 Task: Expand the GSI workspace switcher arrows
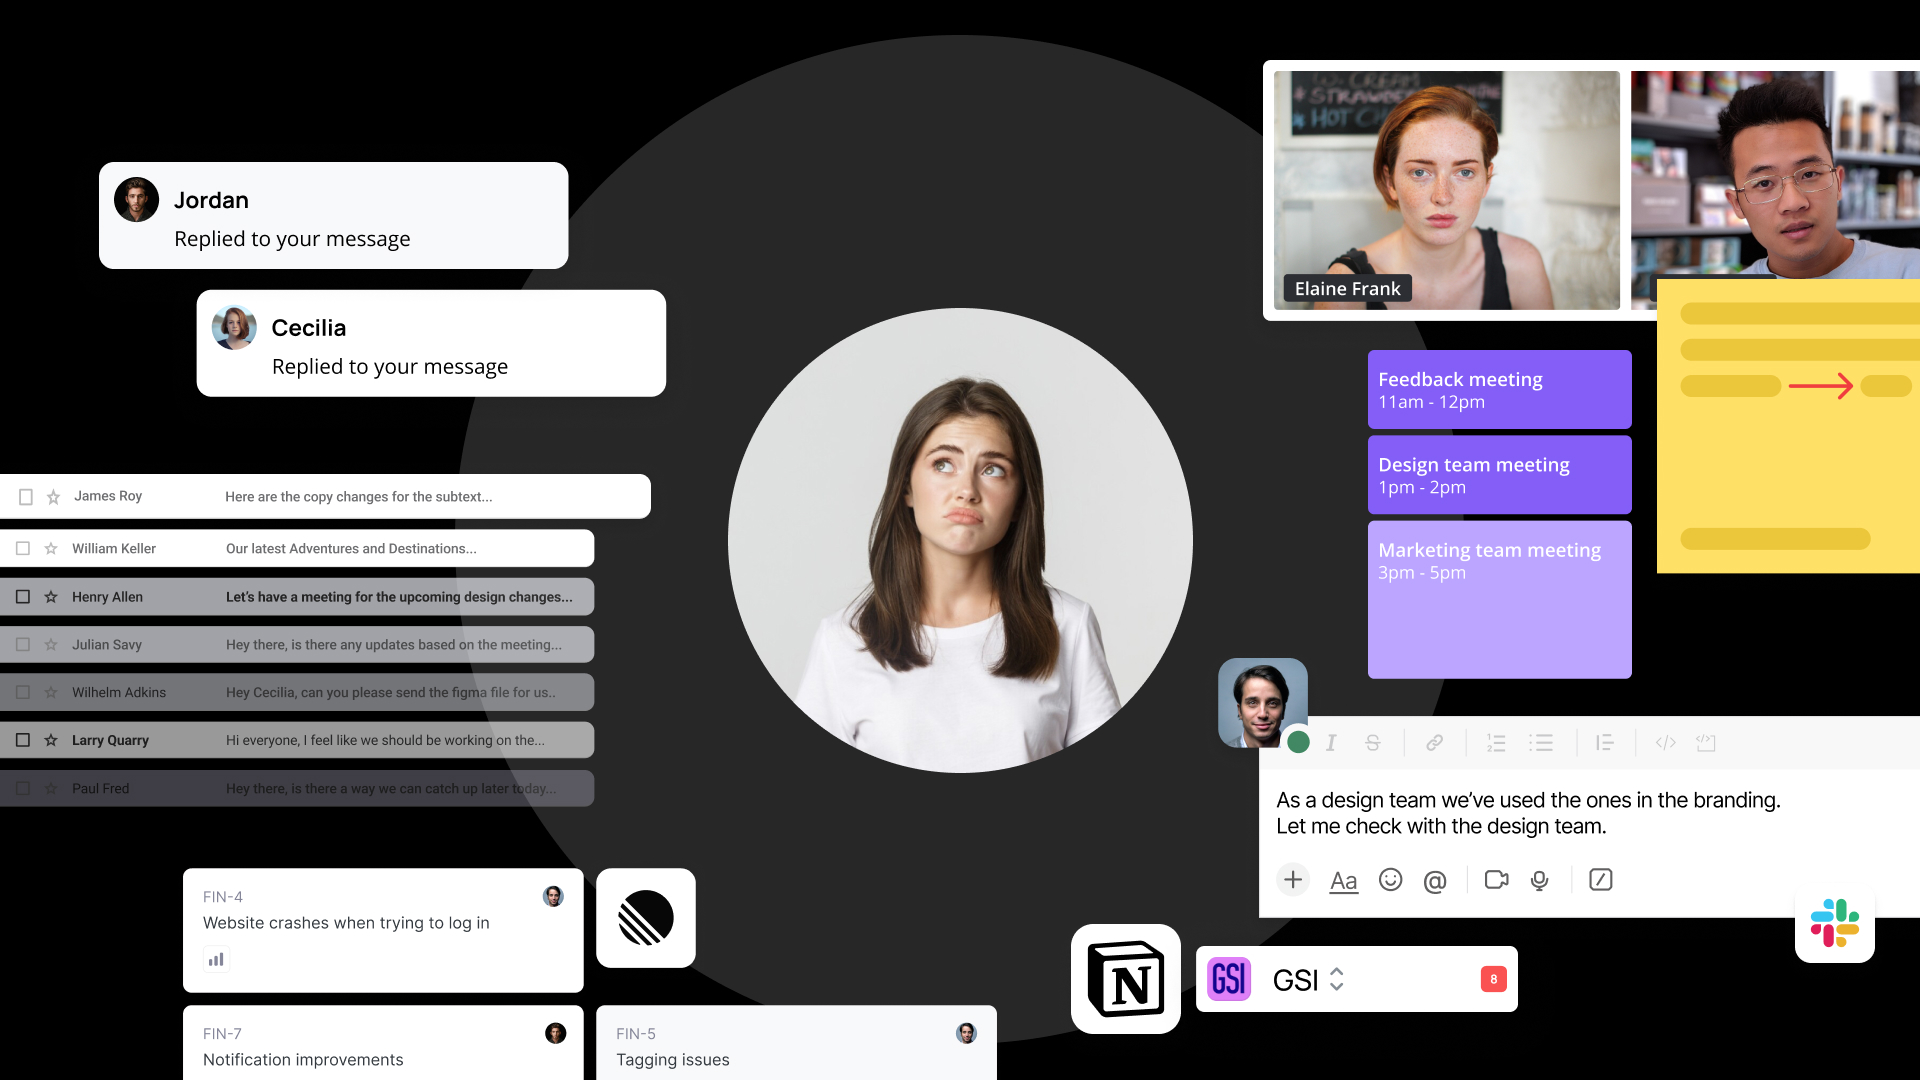pyautogui.click(x=1337, y=980)
